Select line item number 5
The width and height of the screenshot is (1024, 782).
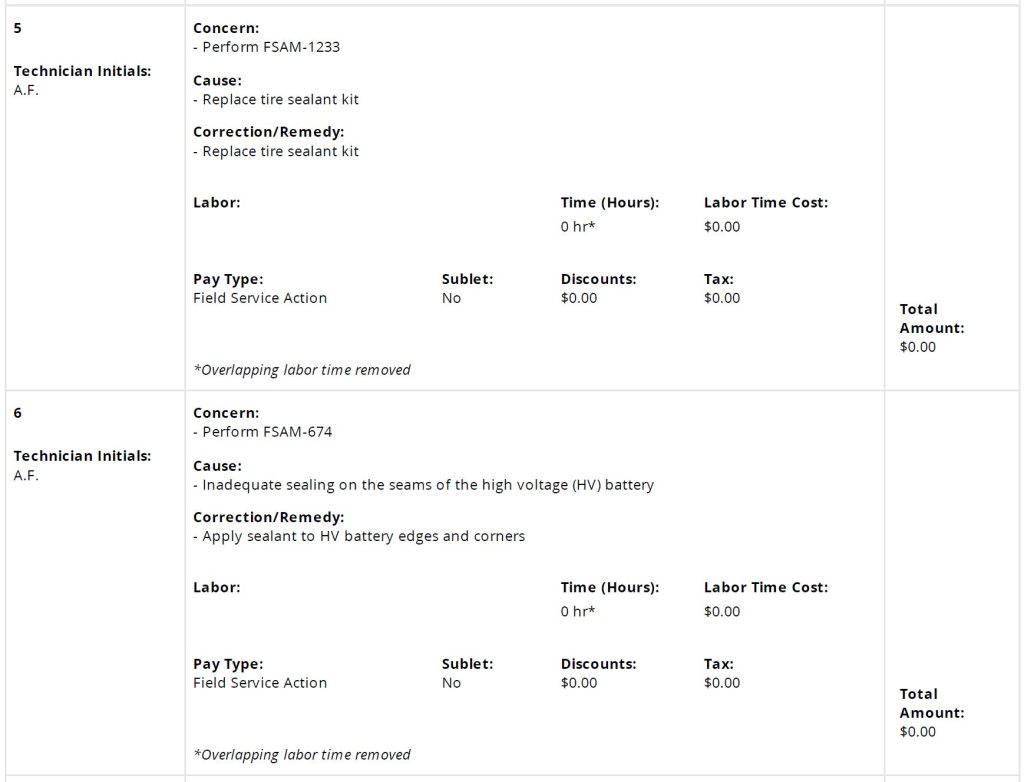[18, 28]
